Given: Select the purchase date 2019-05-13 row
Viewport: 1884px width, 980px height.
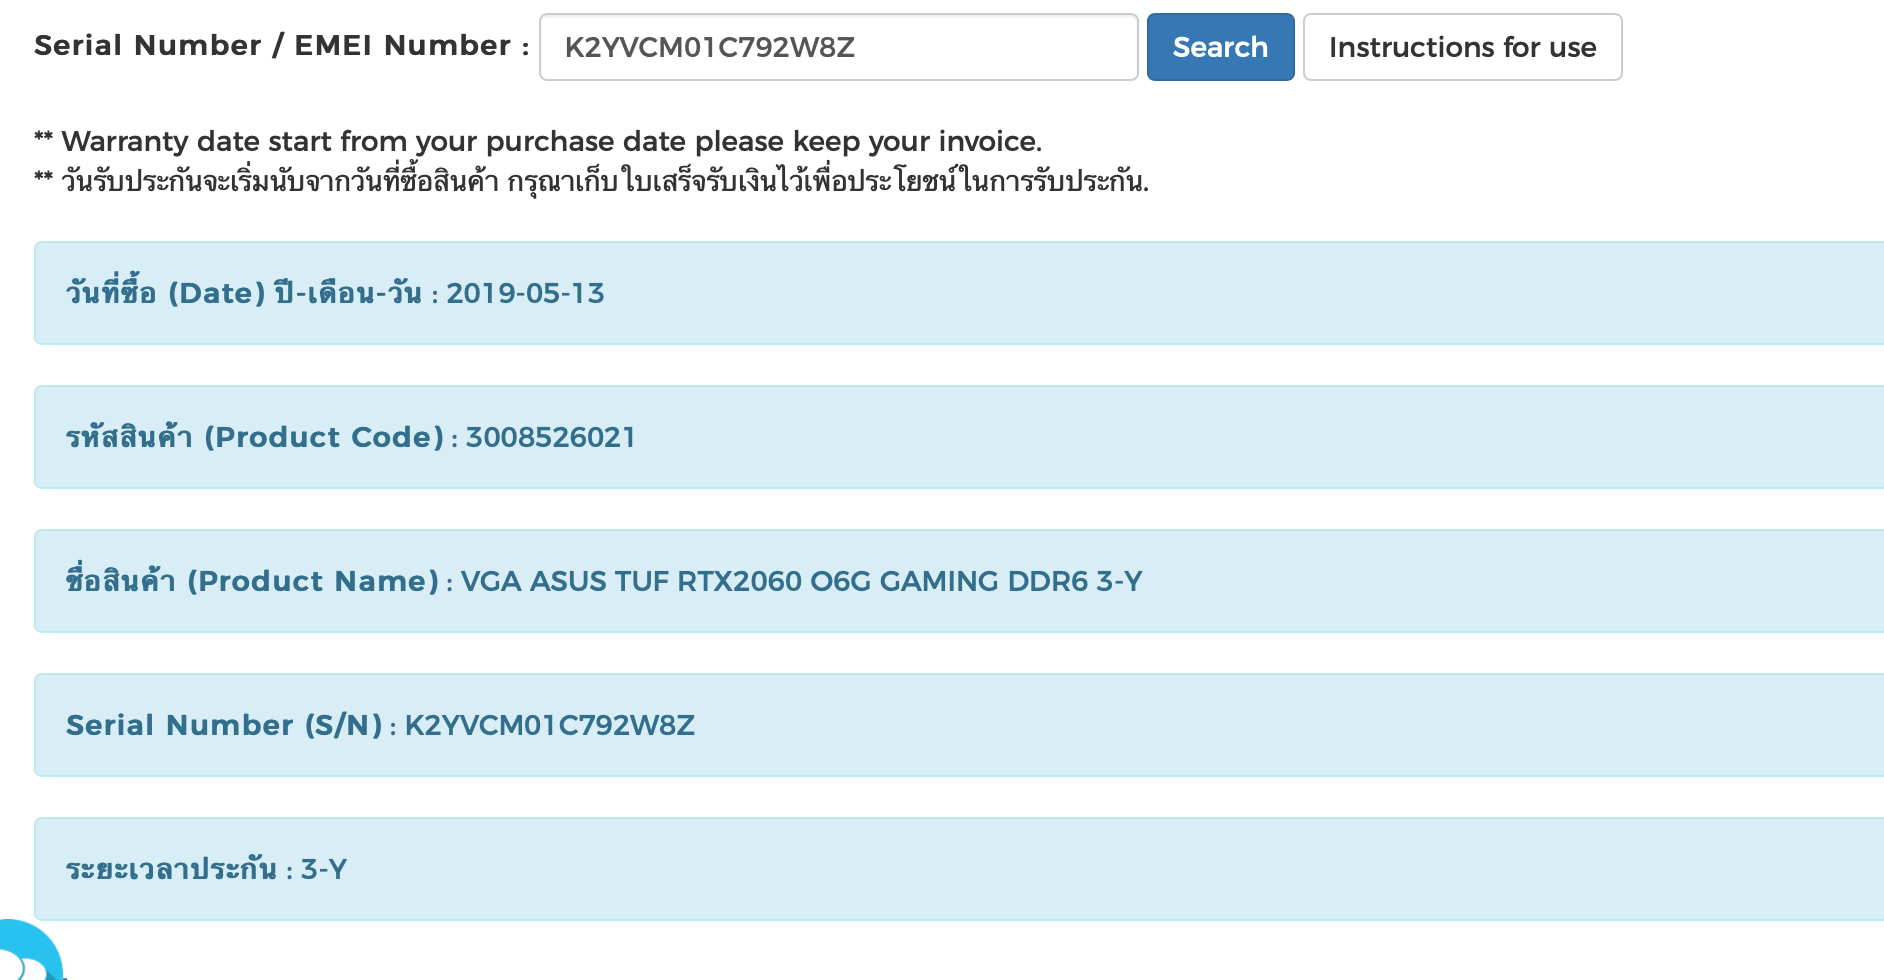Looking at the screenshot, I should (x=959, y=293).
